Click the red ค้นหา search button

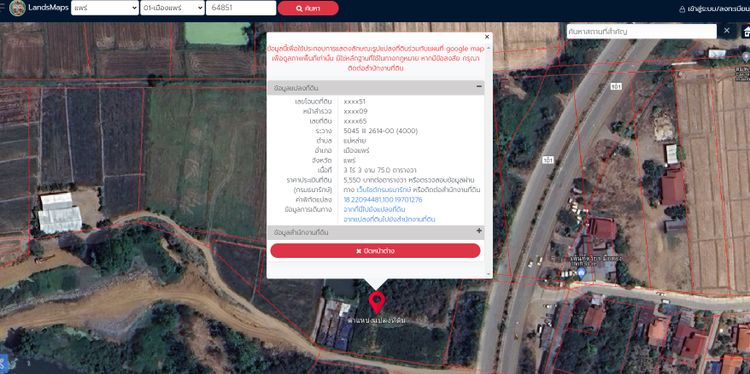coord(308,8)
